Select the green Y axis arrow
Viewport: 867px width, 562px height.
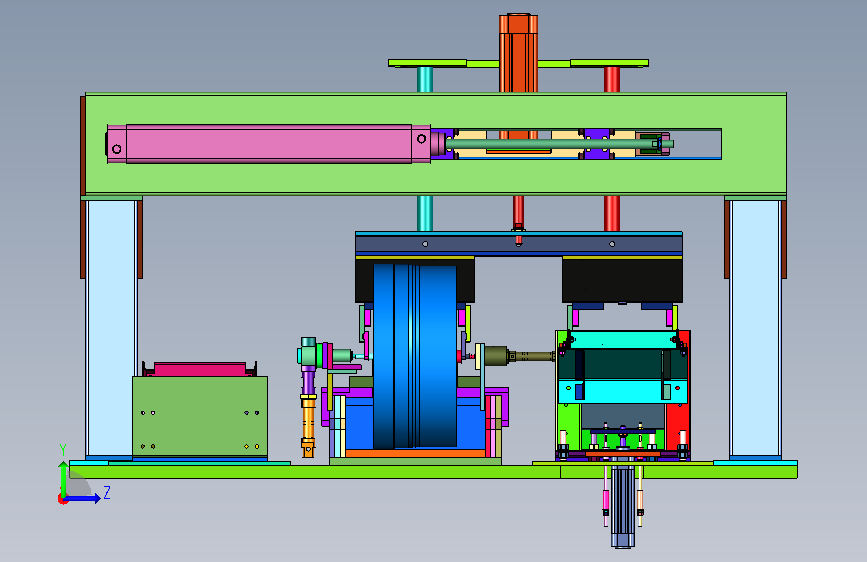coord(64,478)
